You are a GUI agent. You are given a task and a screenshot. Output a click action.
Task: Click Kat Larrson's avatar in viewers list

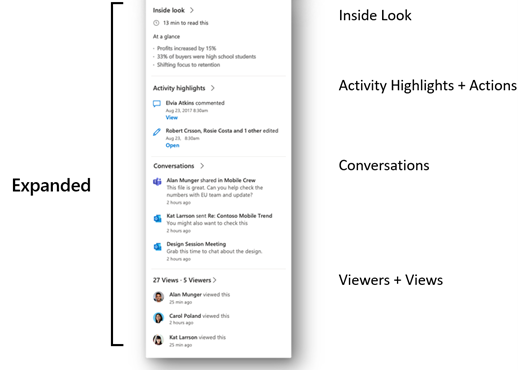pyautogui.click(x=158, y=340)
